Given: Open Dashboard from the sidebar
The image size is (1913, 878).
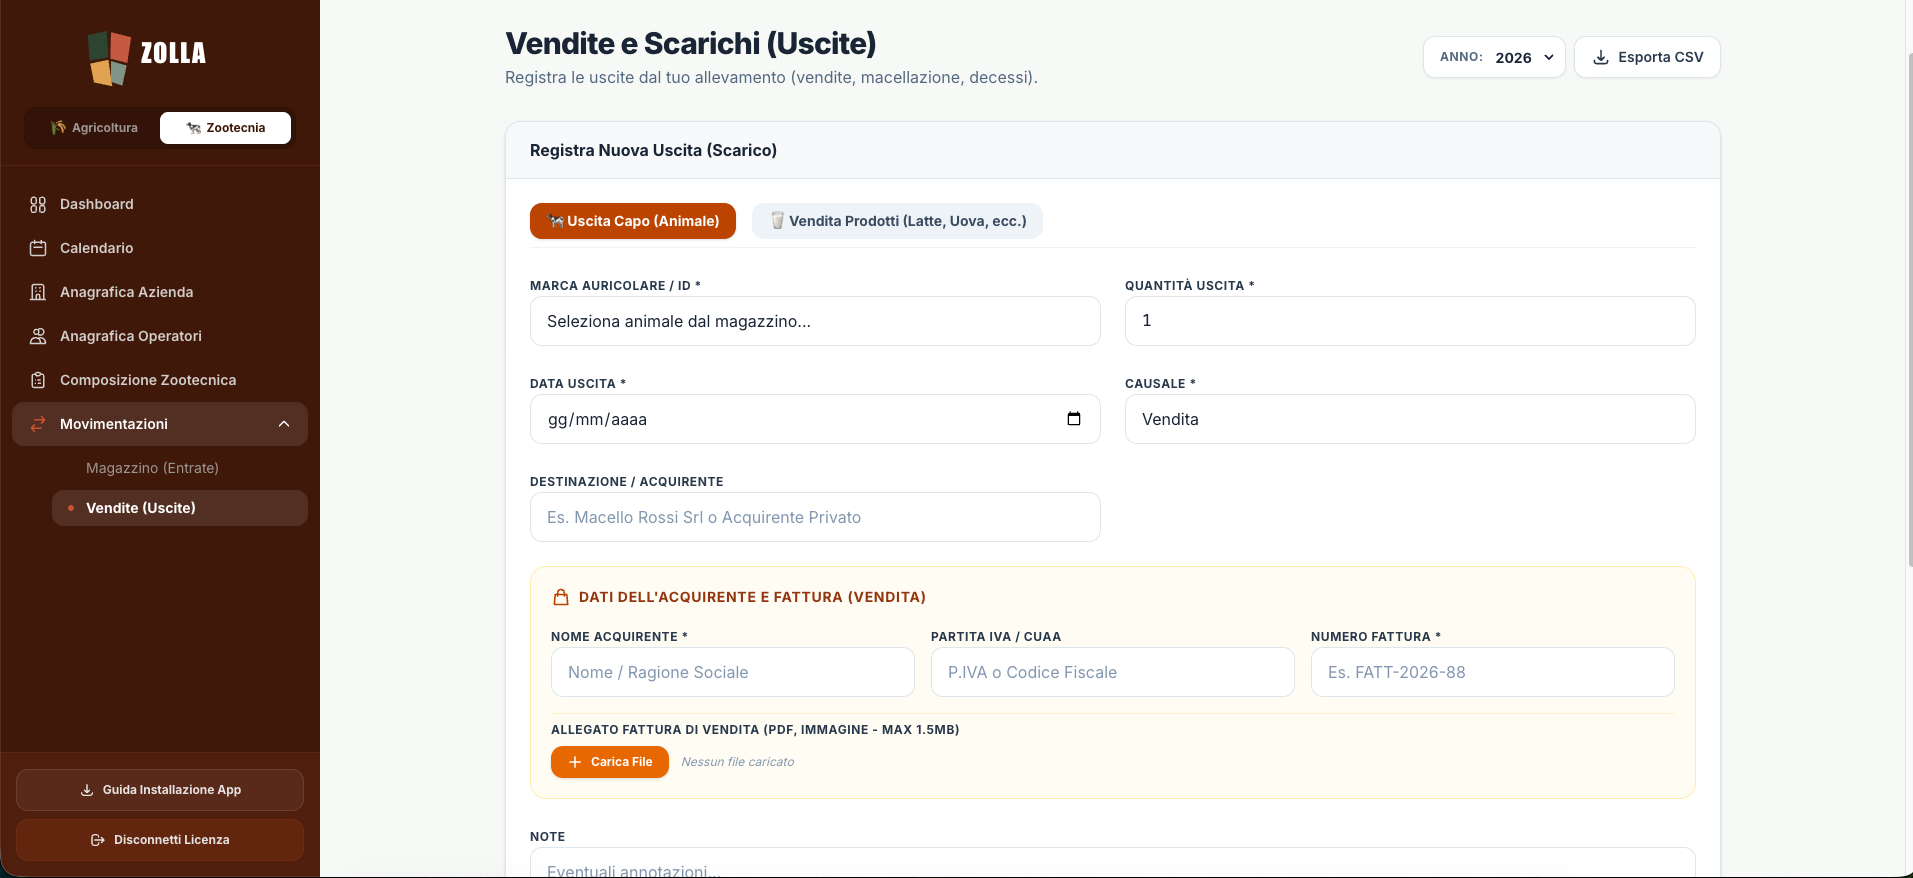Looking at the screenshot, I should (160, 204).
